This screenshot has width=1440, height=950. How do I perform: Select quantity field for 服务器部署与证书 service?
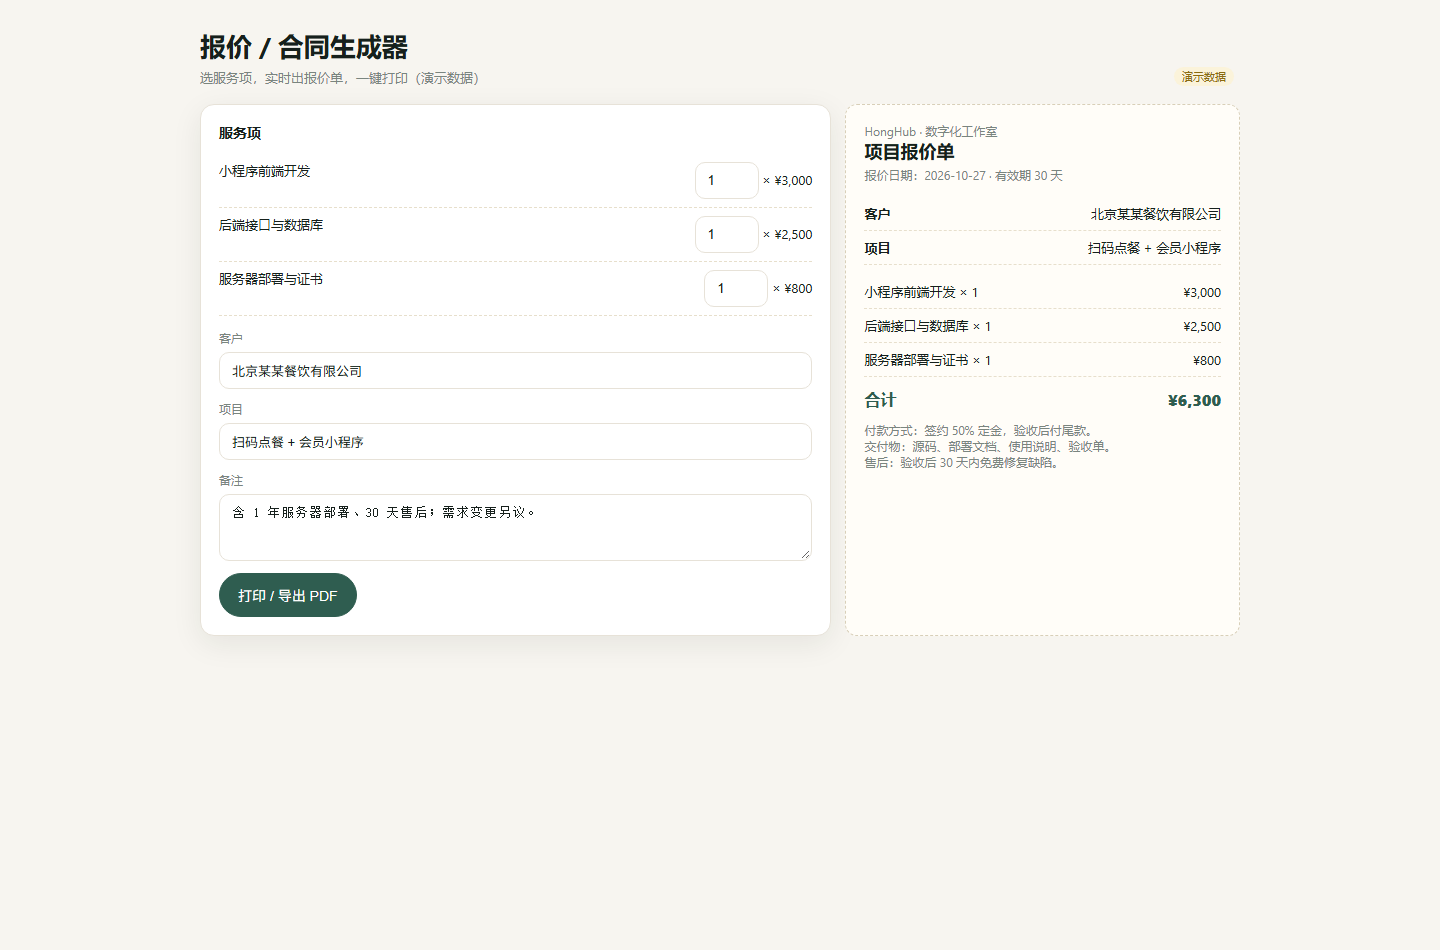click(x=736, y=288)
